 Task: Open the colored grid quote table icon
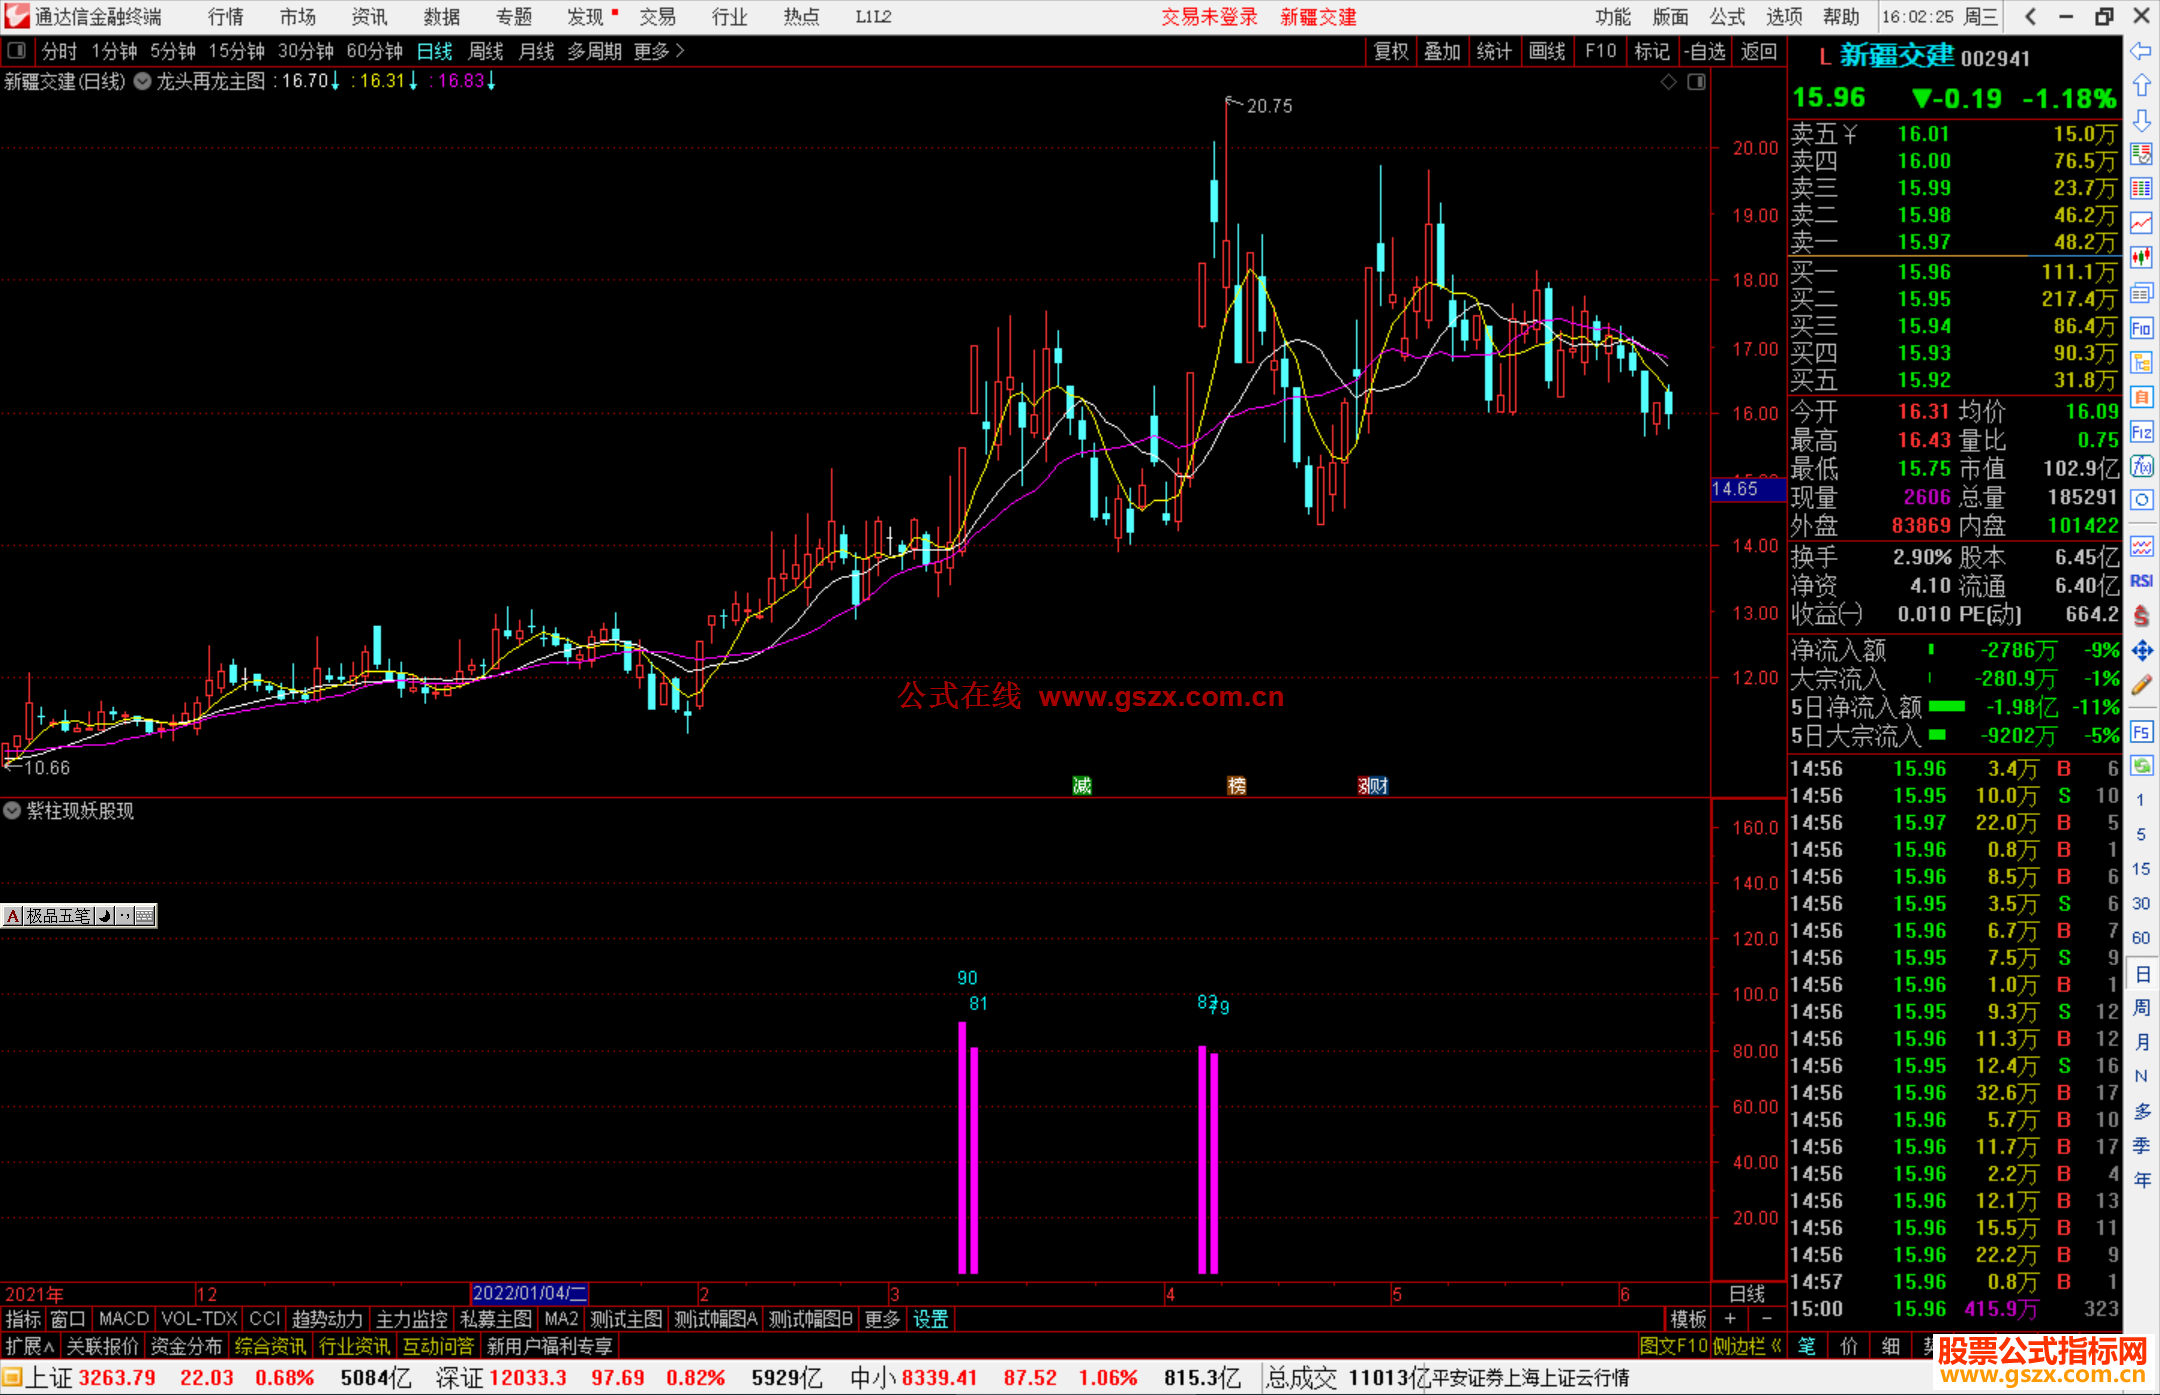tap(2141, 189)
